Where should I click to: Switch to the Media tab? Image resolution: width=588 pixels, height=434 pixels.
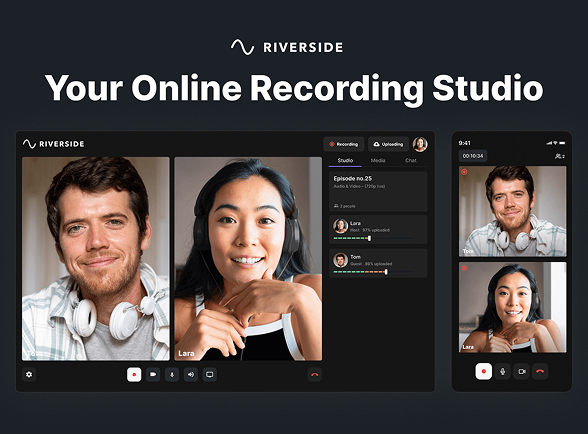click(378, 161)
